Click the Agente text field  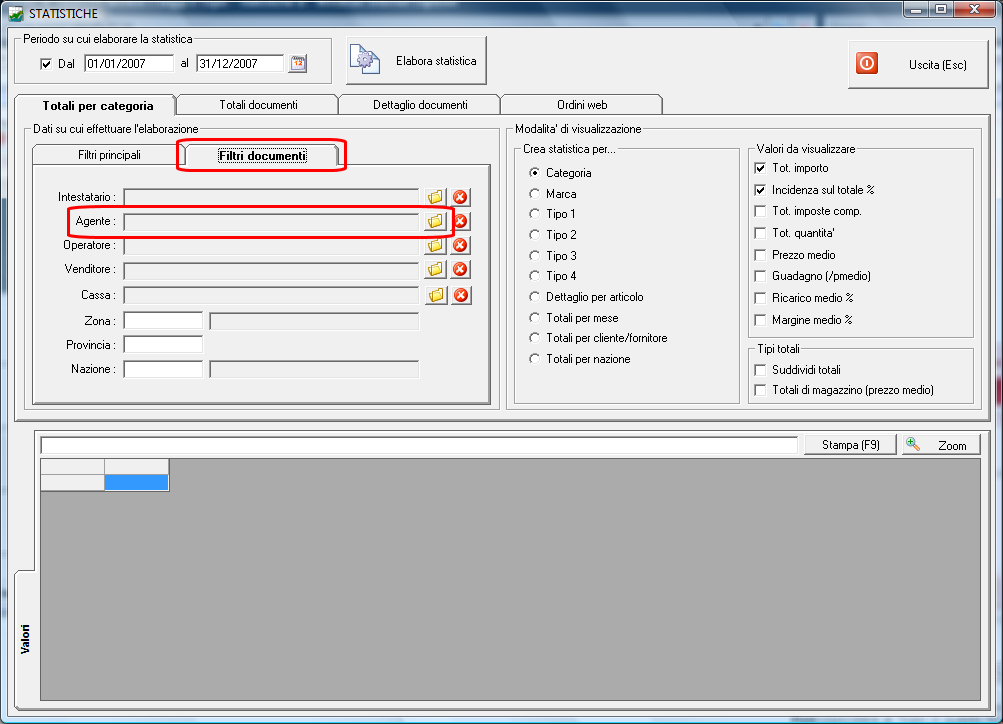tap(271, 221)
